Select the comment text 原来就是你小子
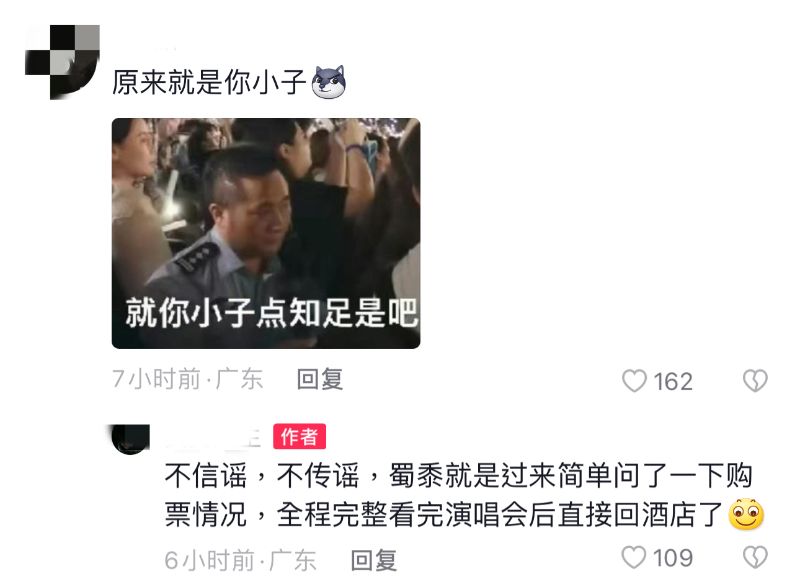Screen dimensions: 800x584 tap(209, 82)
